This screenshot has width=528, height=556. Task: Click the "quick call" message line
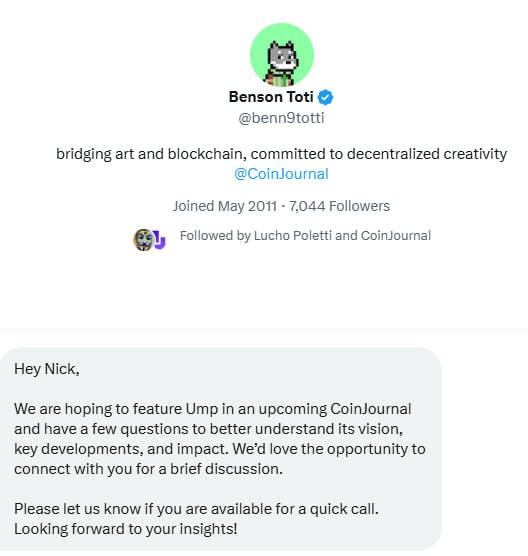click(x=196, y=509)
